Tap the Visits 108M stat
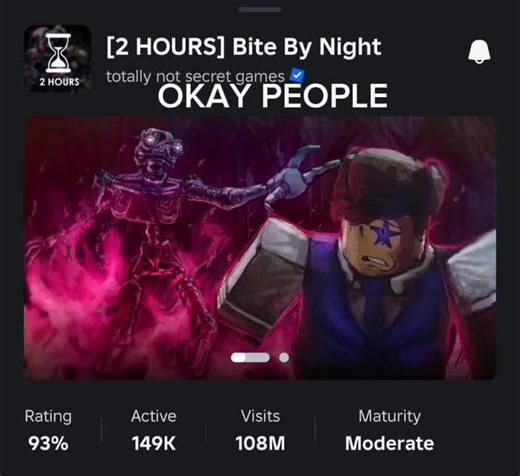This screenshot has width=520, height=476. tap(260, 430)
